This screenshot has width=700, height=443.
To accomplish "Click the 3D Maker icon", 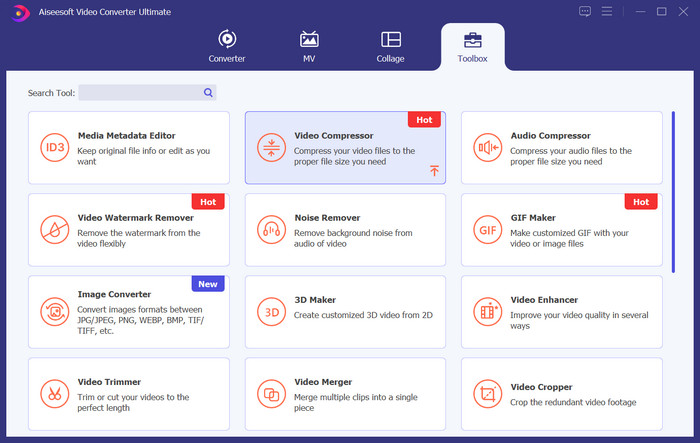I will point(271,312).
